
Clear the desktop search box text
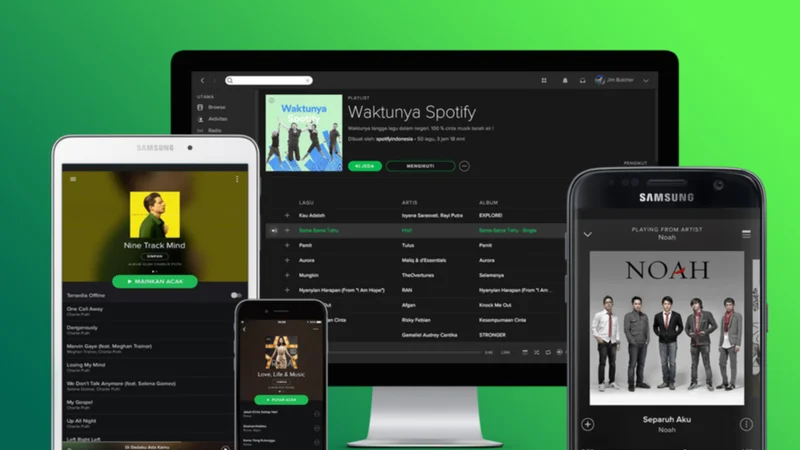308,80
